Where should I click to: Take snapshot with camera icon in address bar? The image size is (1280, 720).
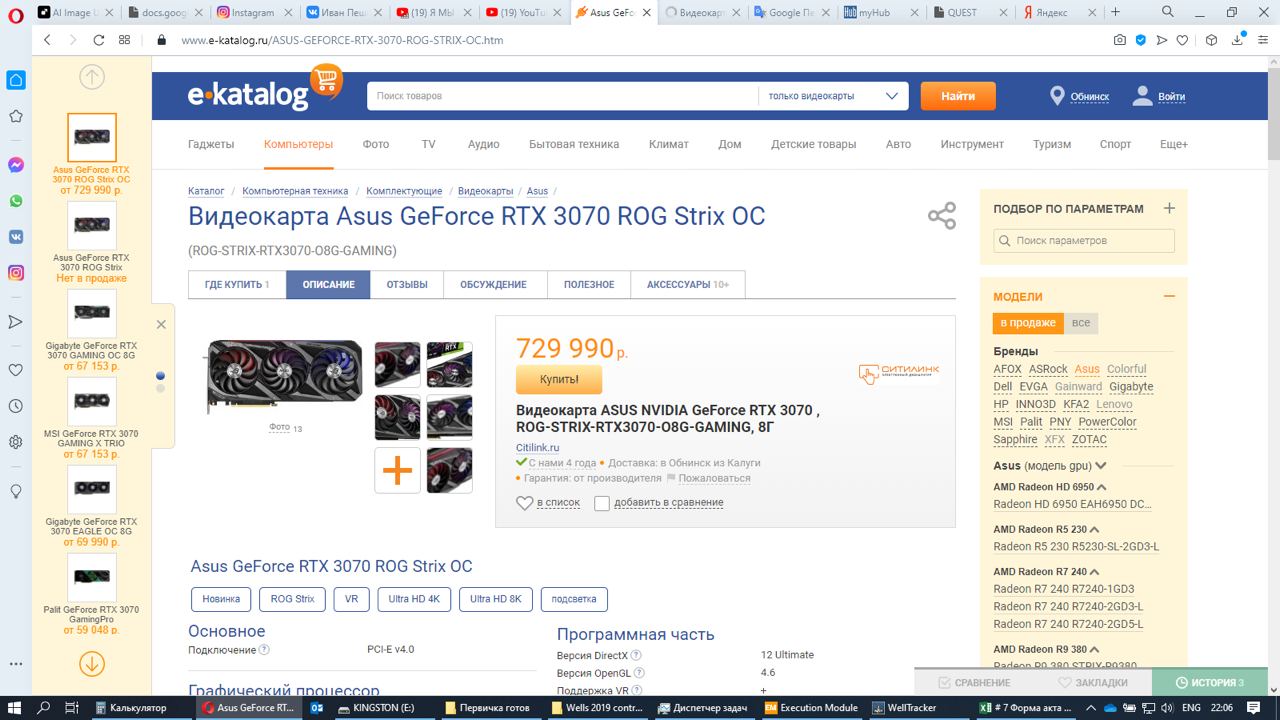click(x=1120, y=40)
